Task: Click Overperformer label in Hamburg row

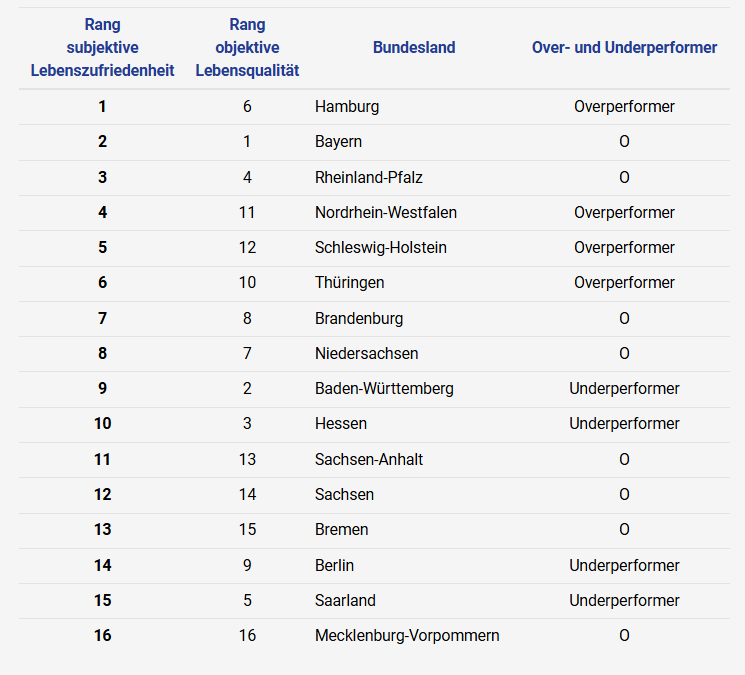Action: [x=624, y=107]
